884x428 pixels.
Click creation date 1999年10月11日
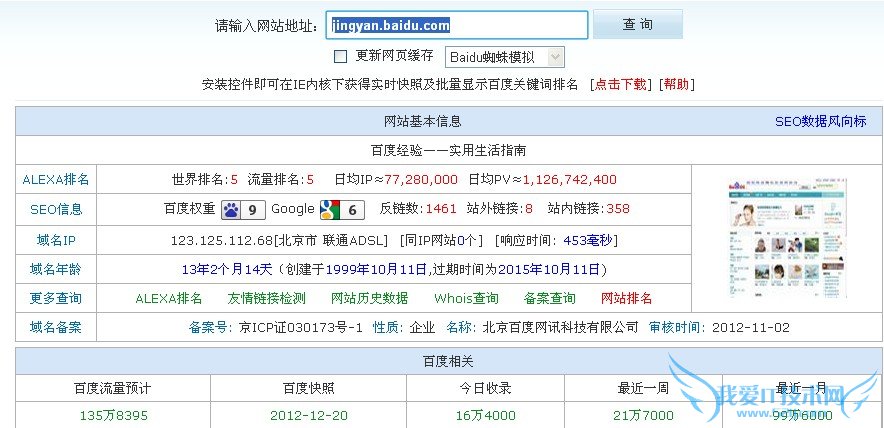[376, 270]
